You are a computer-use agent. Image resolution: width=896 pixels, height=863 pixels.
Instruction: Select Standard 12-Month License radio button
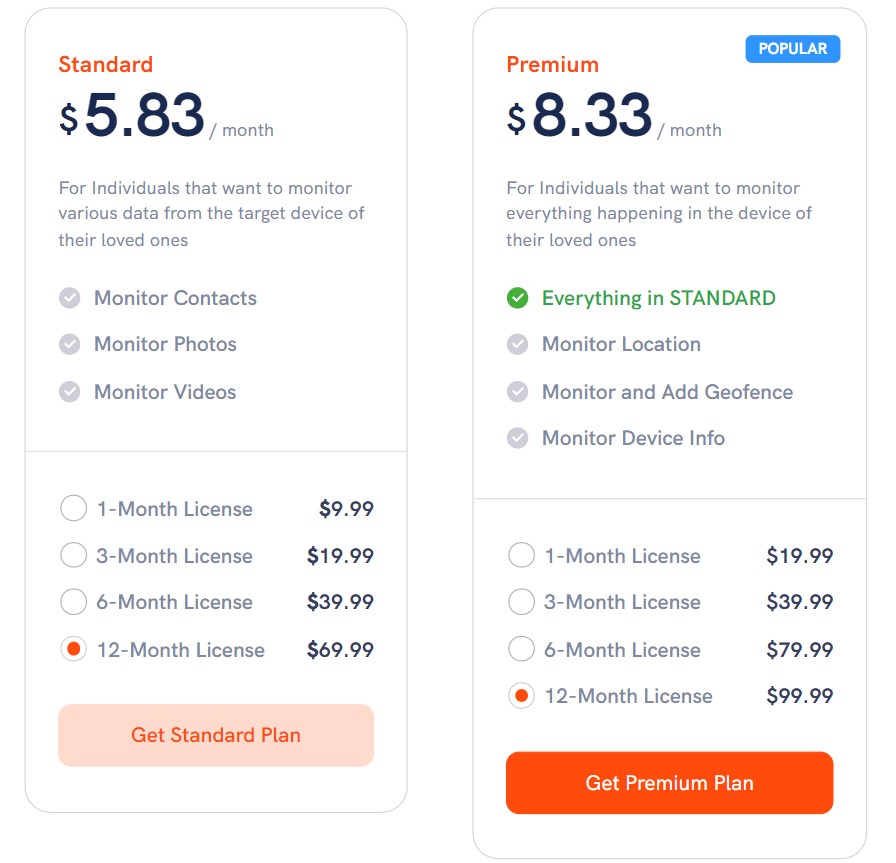(74, 649)
